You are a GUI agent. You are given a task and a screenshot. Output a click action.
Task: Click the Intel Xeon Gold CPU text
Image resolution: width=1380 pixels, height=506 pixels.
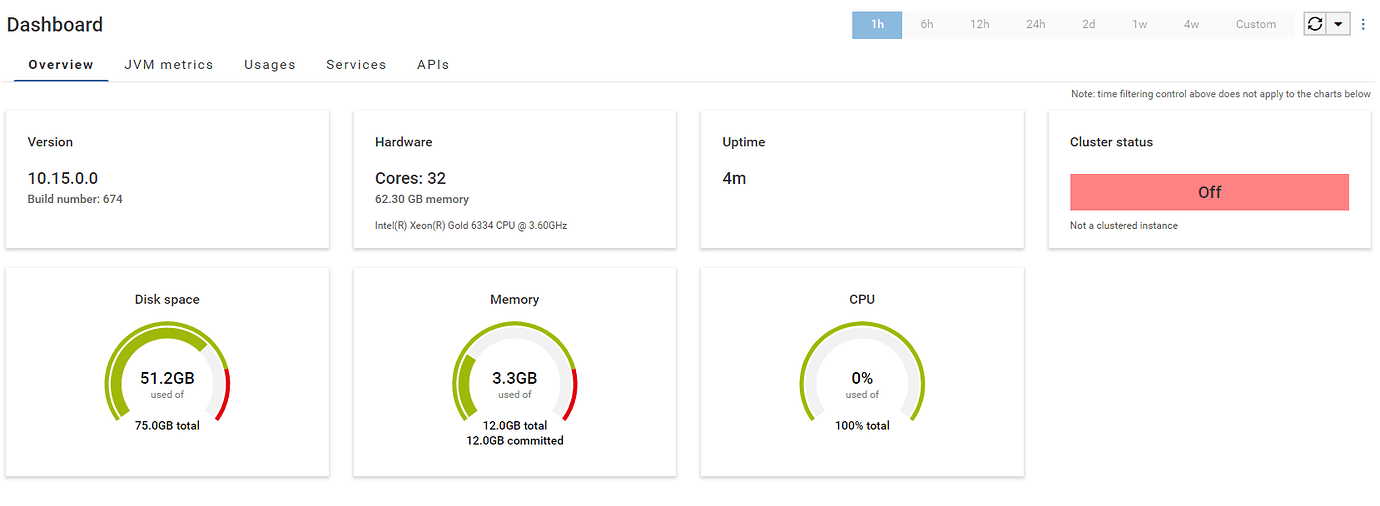pos(471,225)
